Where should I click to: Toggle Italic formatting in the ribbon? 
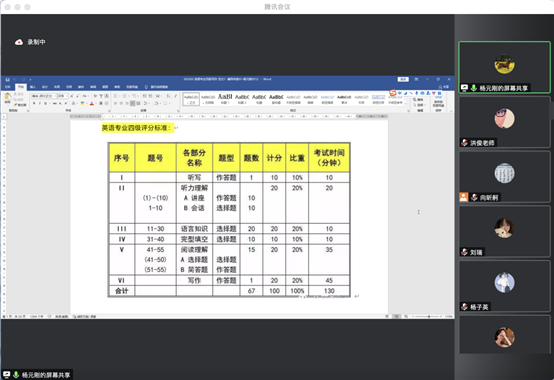pos(40,103)
